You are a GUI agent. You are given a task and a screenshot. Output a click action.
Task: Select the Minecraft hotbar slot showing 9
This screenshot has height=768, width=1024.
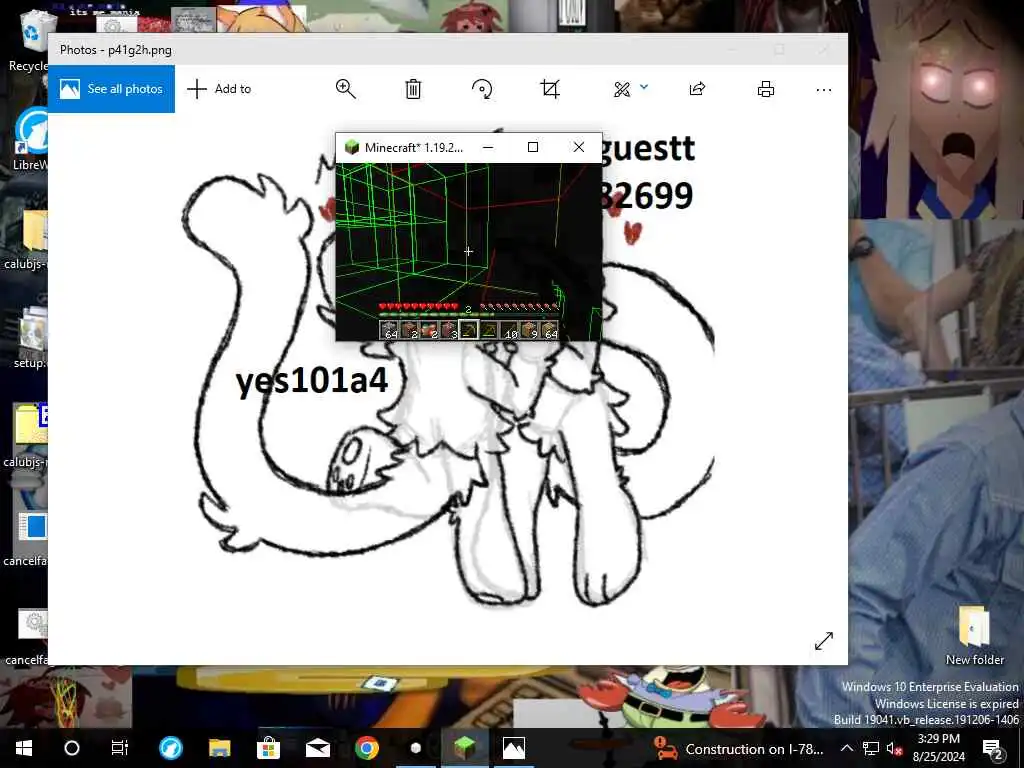(529, 330)
